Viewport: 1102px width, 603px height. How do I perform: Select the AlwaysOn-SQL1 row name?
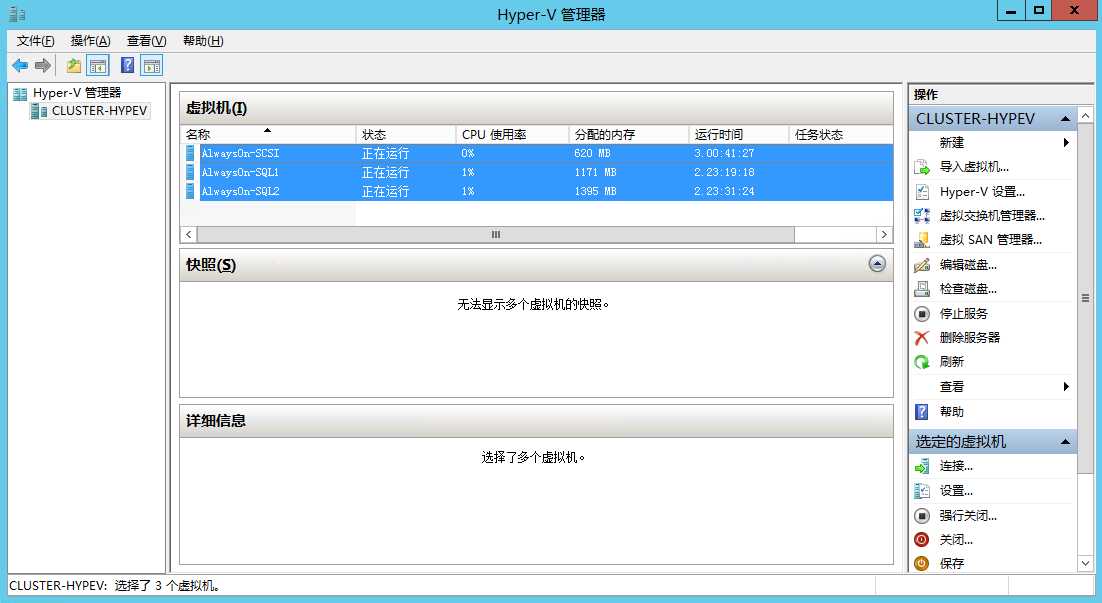(x=240, y=172)
